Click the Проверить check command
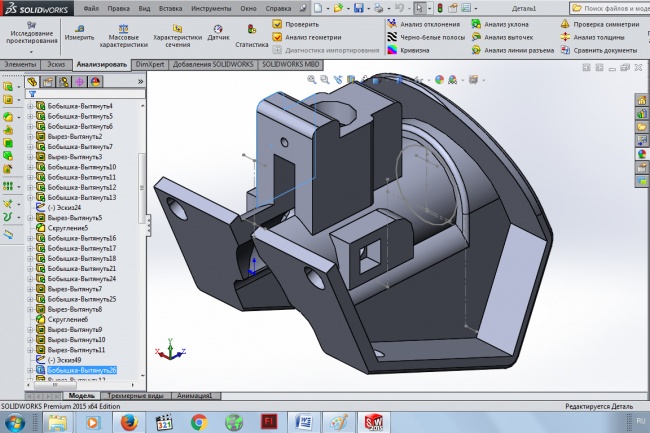Screen dimensions: 650x433 tap(296, 24)
